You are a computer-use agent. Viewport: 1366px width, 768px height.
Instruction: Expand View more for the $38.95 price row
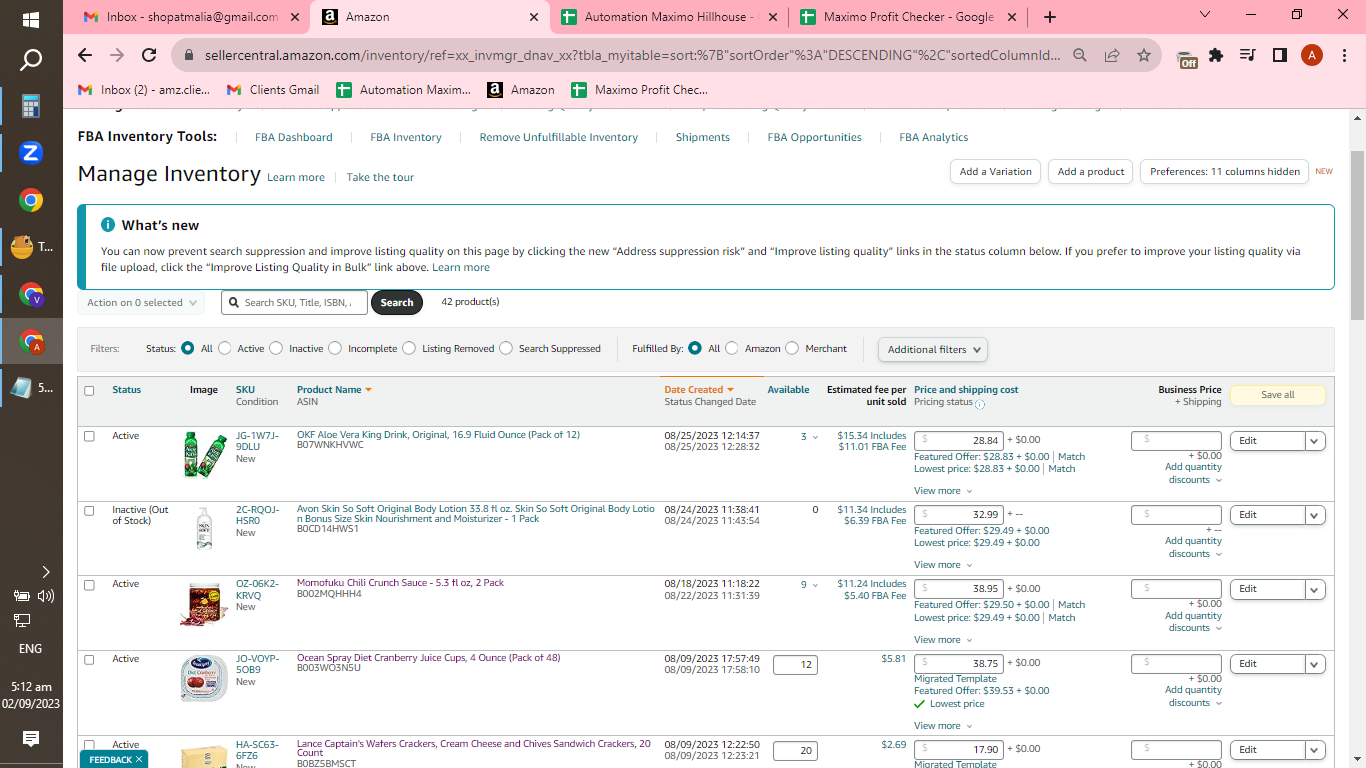coord(942,640)
